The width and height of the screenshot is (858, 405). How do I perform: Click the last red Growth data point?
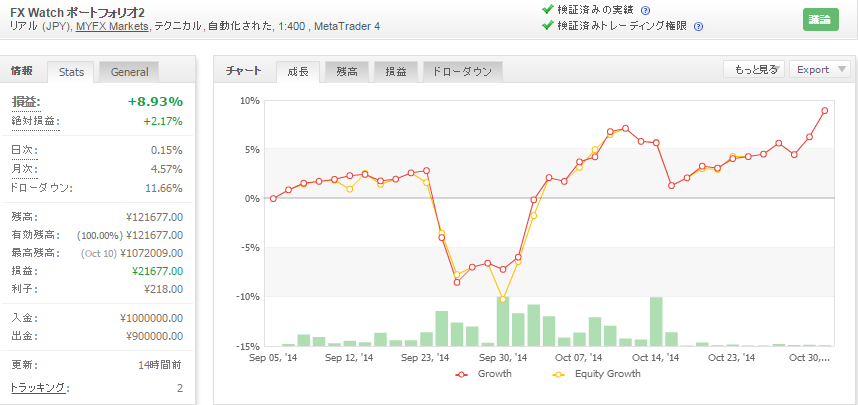(x=825, y=111)
